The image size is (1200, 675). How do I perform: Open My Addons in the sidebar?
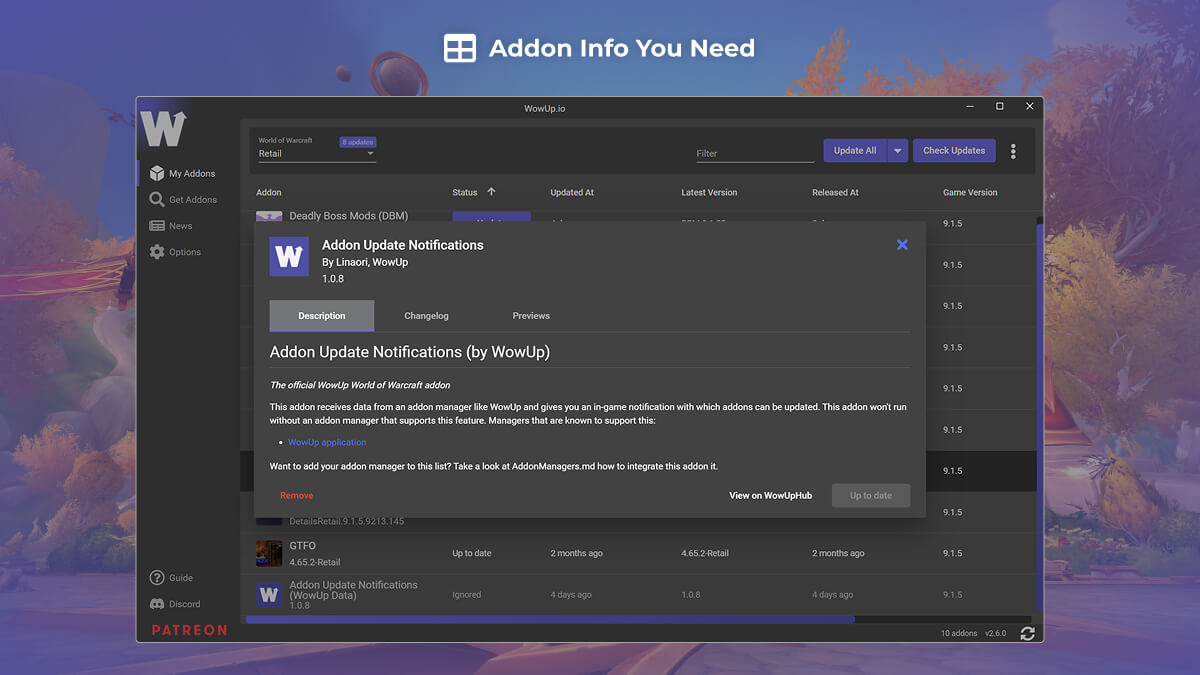(182, 173)
